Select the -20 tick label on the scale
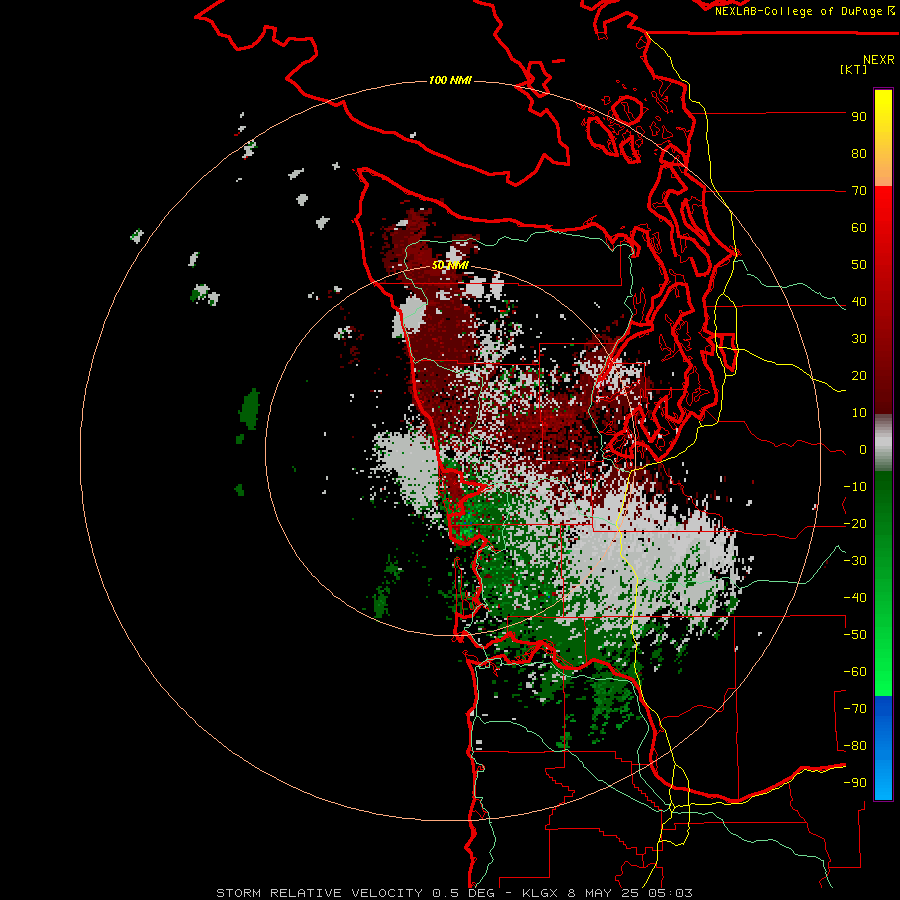900x900 pixels. click(855, 524)
